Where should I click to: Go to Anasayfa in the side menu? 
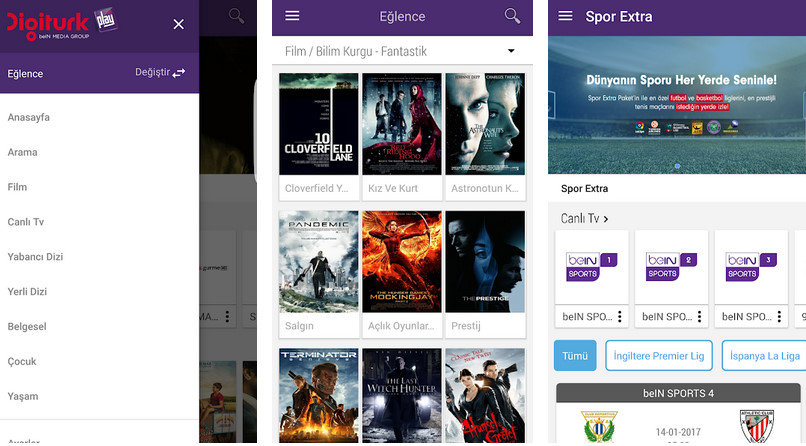click(x=29, y=117)
